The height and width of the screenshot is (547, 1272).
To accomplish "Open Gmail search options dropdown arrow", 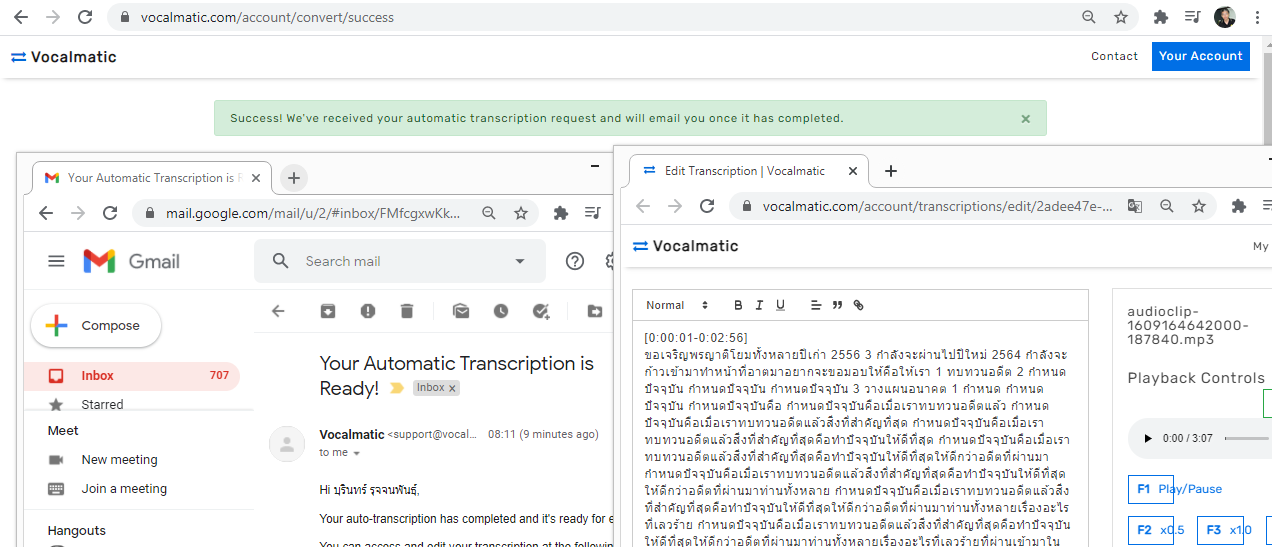I will point(520,261).
